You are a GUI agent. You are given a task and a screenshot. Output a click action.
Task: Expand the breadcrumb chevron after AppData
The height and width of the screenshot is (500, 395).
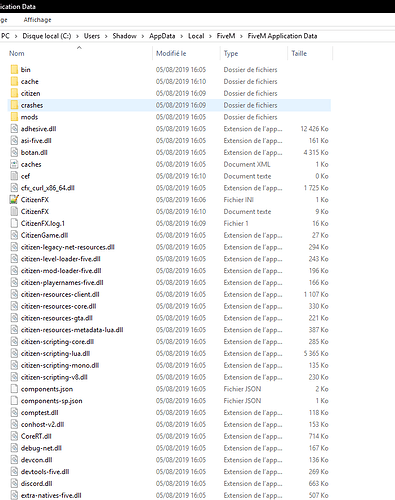pos(182,36)
